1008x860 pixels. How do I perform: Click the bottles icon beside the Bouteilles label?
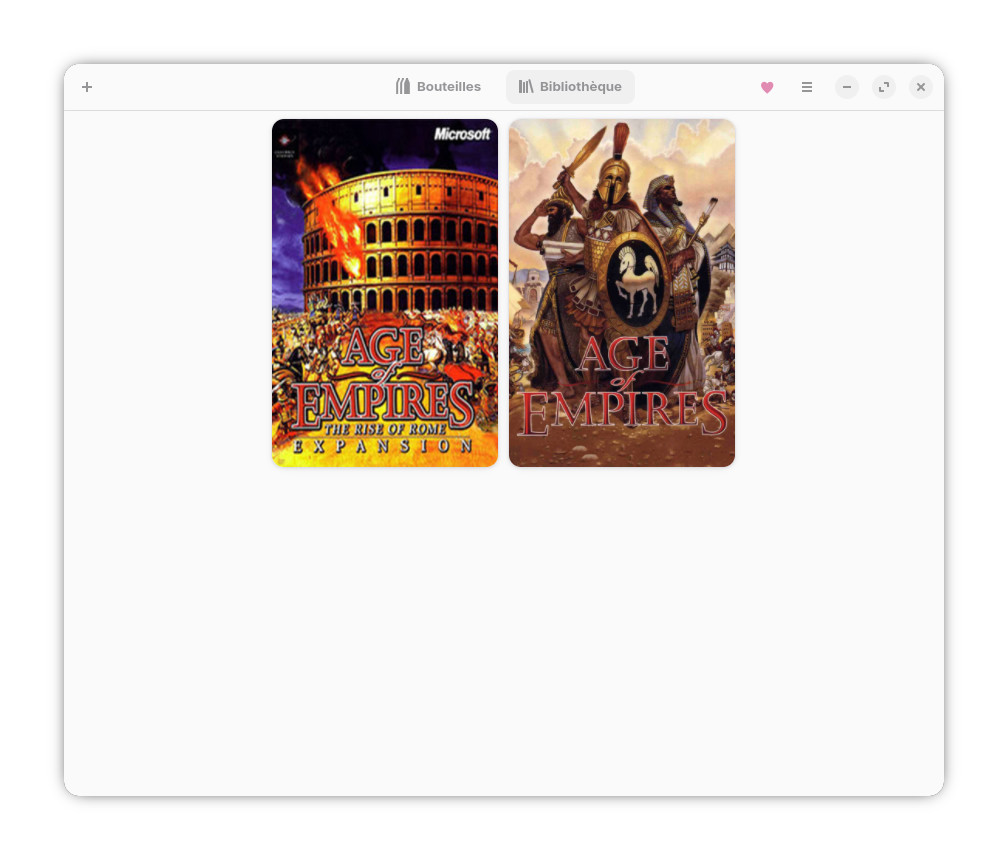coord(403,87)
